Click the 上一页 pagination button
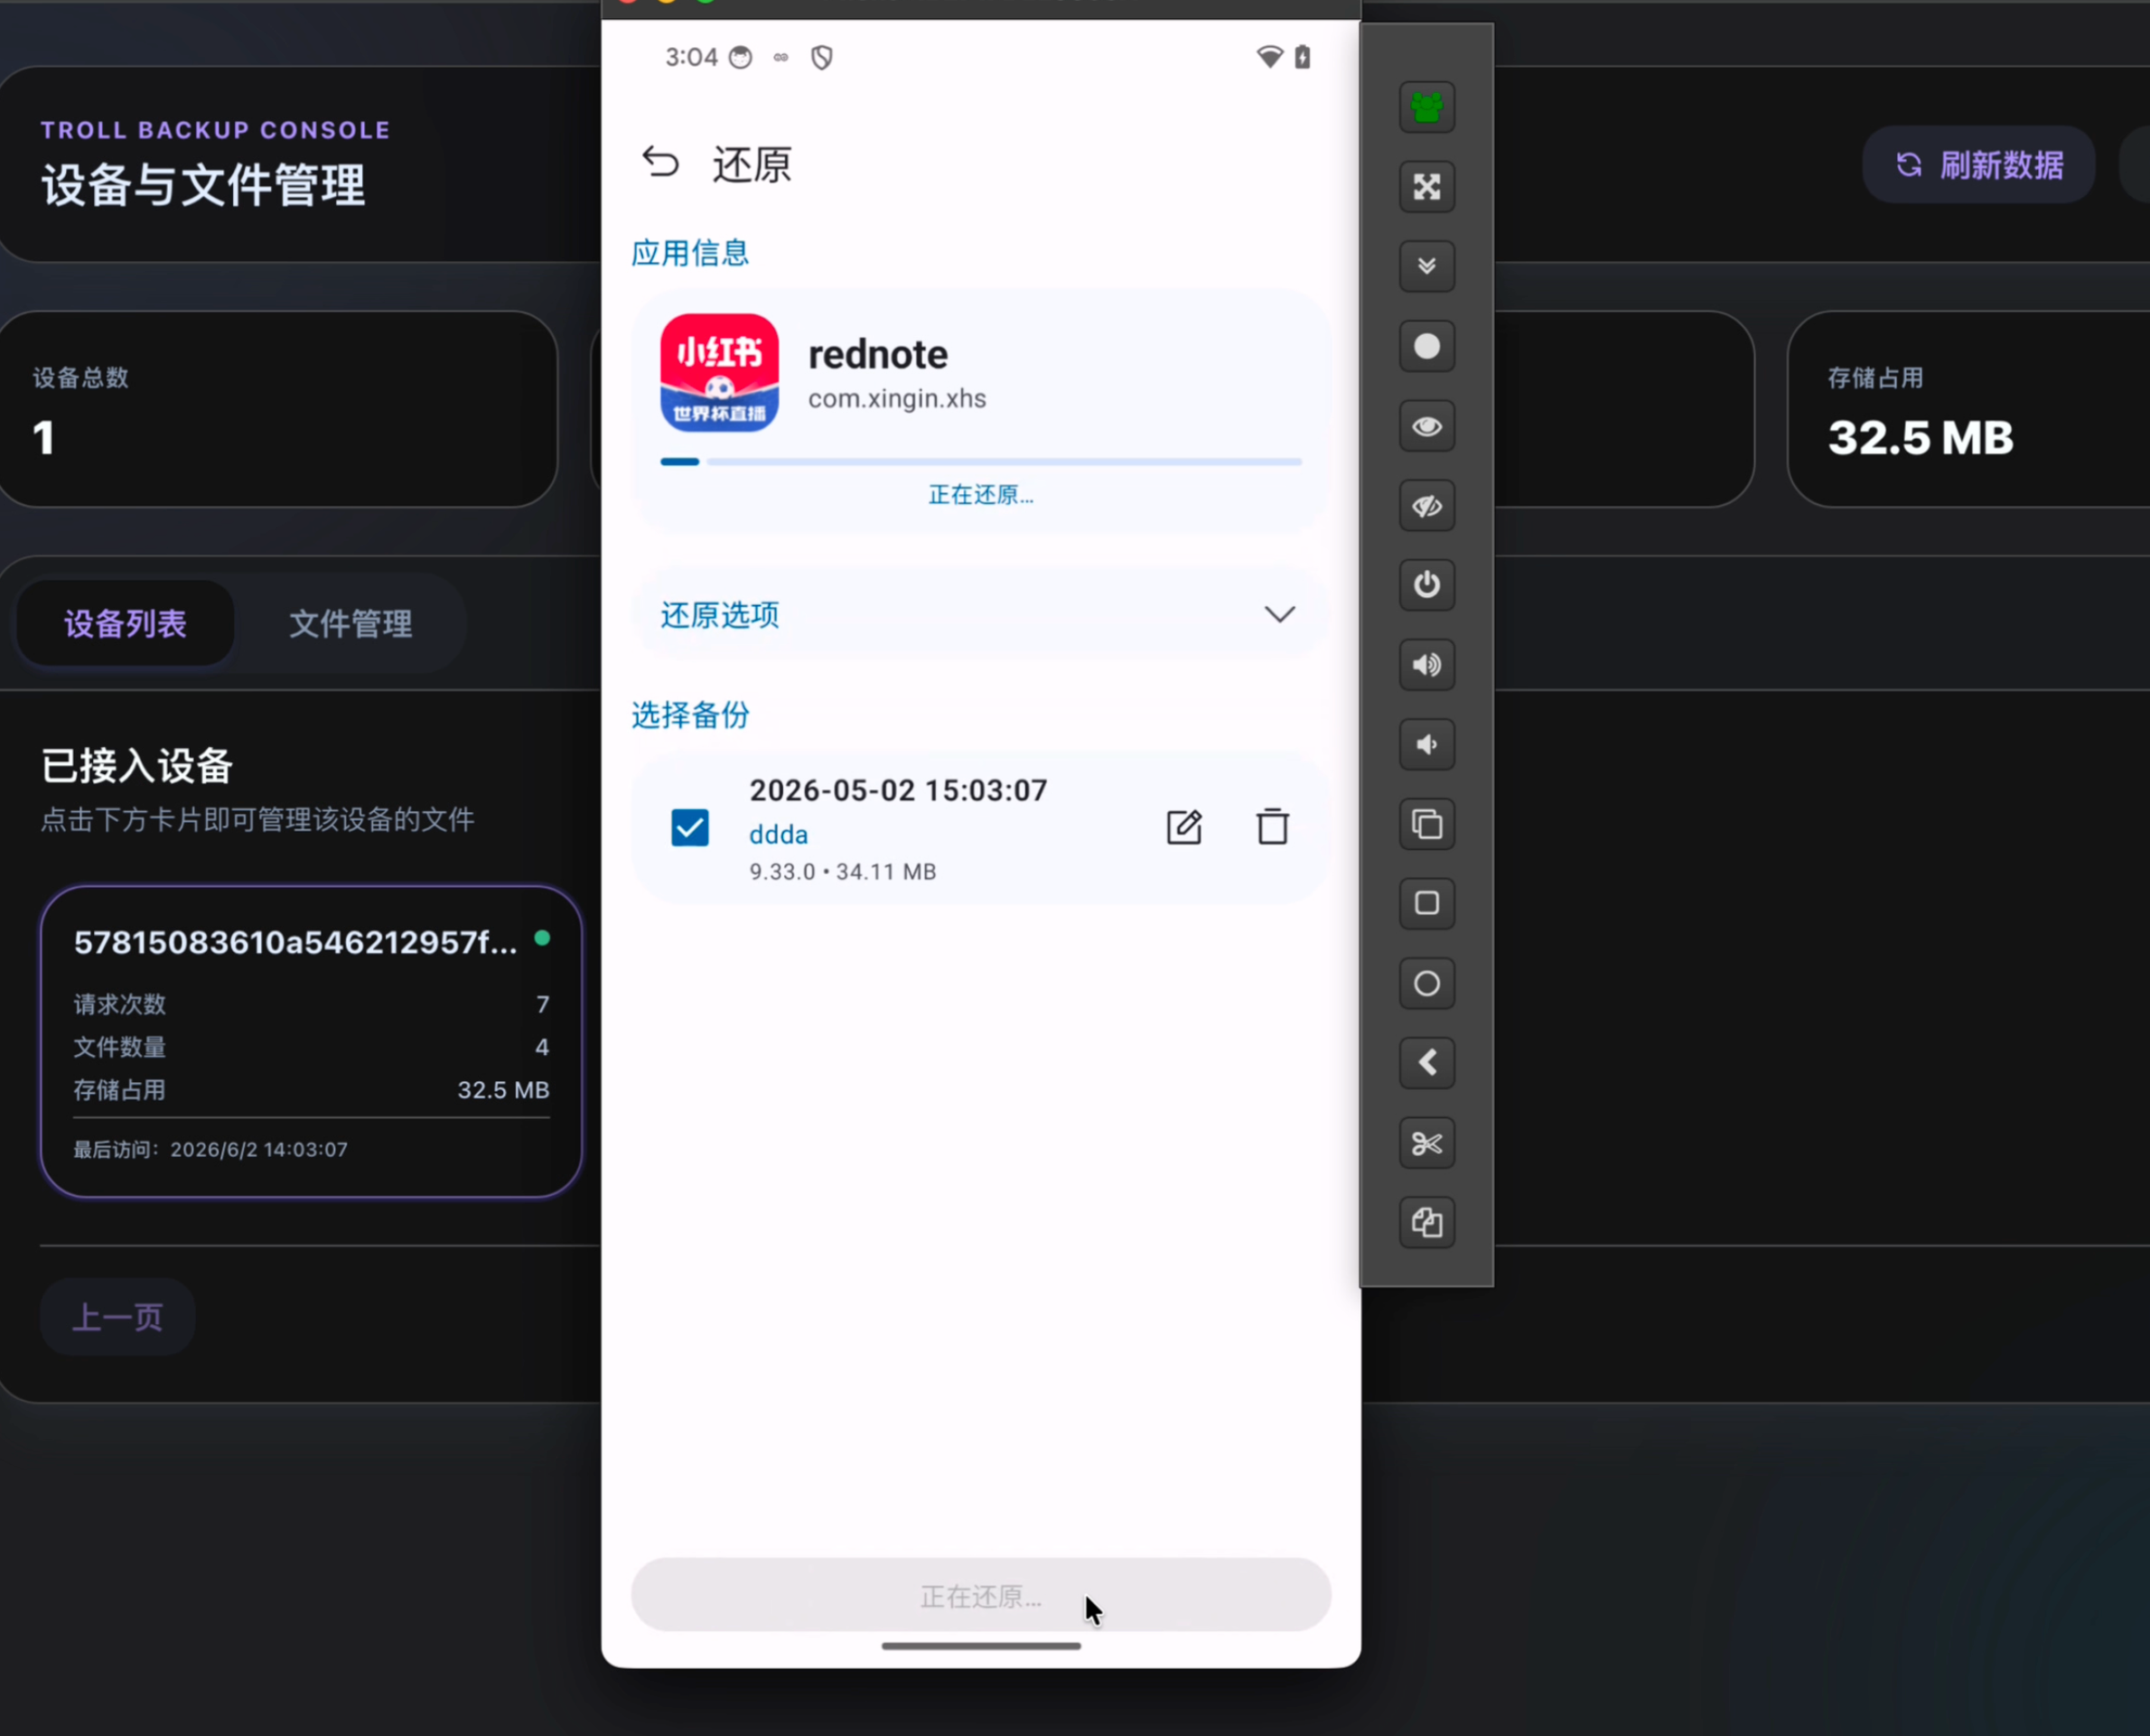The width and height of the screenshot is (2150, 1736). pos(117,1317)
